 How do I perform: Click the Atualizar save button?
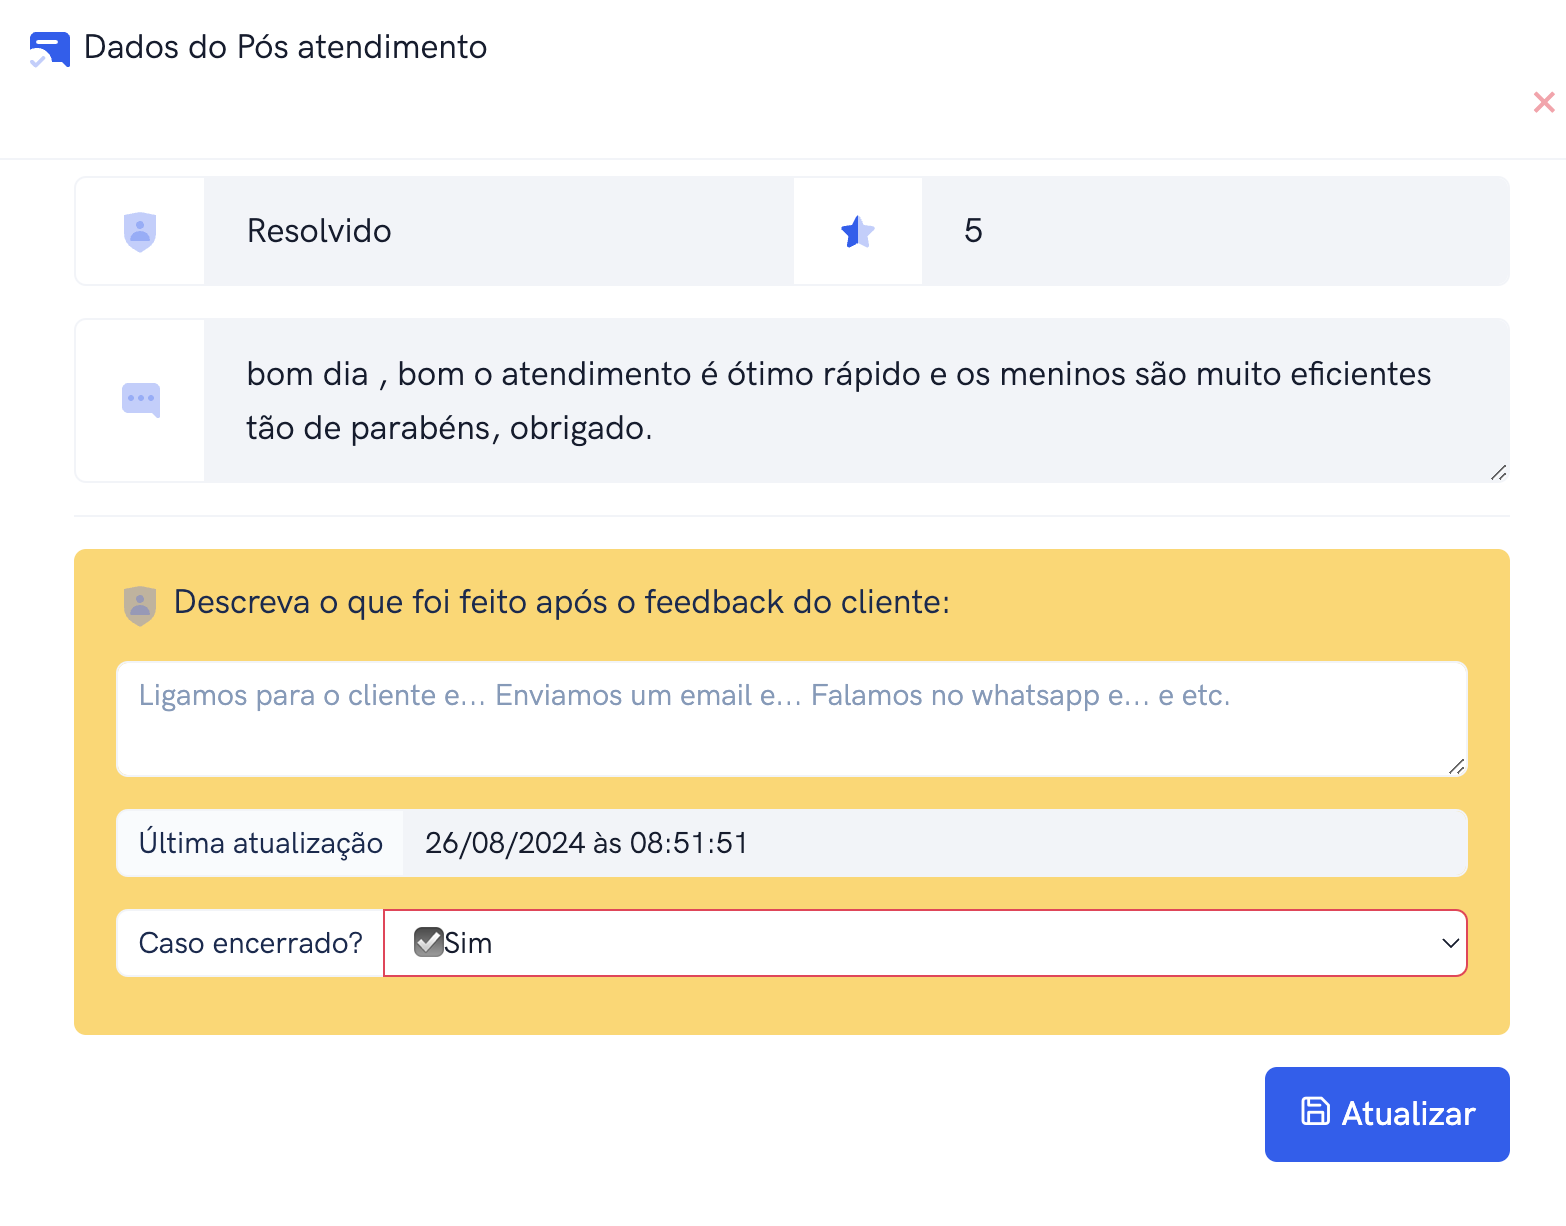point(1387,1114)
